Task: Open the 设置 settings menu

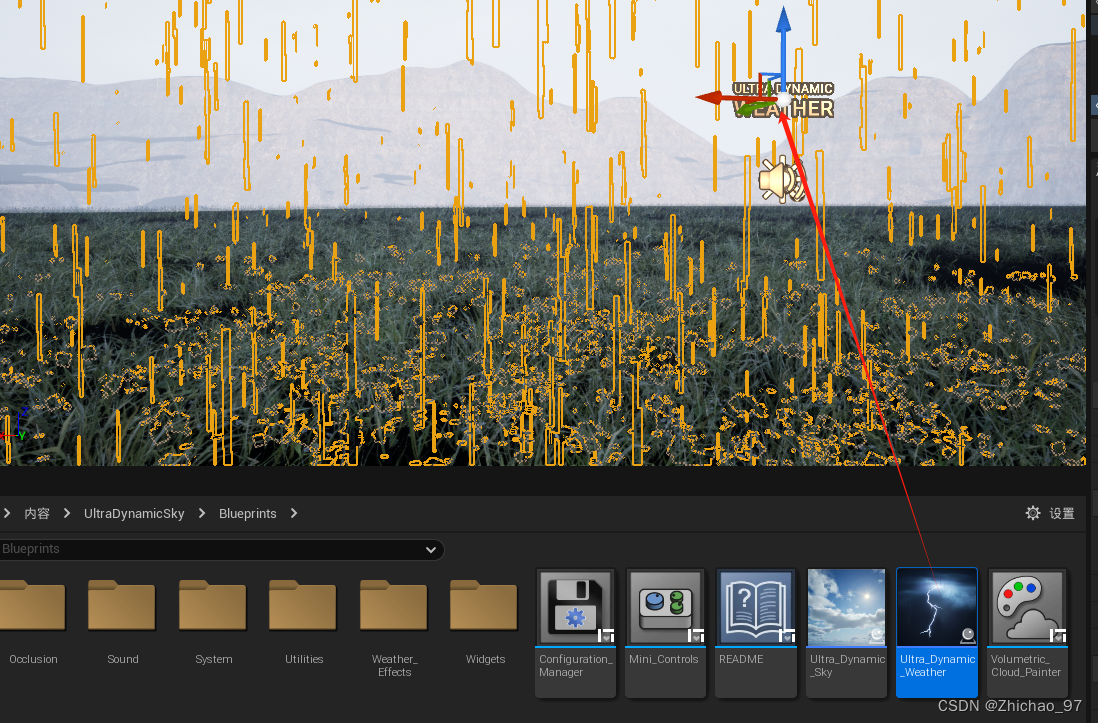Action: pyautogui.click(x=1062, y=514)
